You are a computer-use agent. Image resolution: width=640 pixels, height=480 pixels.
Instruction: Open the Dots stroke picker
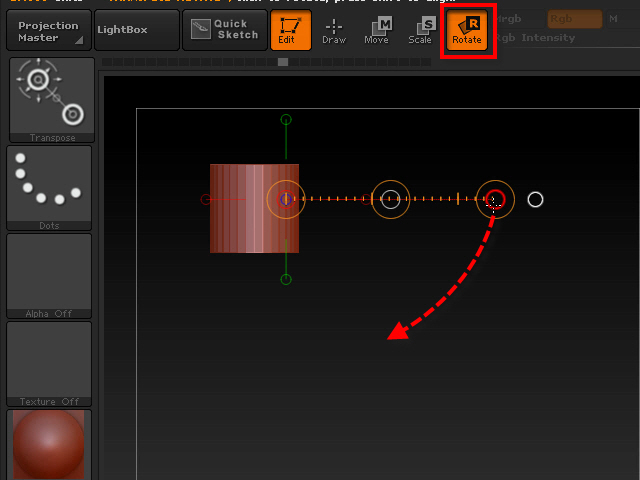(49, 188)
